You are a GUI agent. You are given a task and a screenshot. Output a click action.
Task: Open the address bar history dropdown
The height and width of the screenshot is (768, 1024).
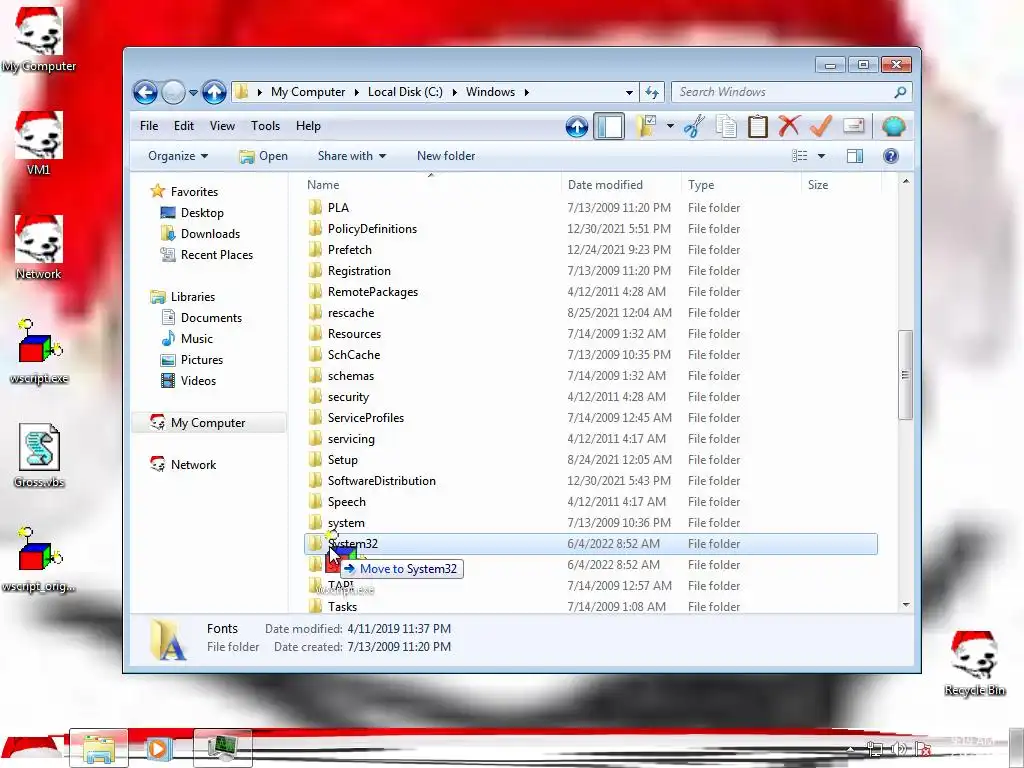pos(629,93)
